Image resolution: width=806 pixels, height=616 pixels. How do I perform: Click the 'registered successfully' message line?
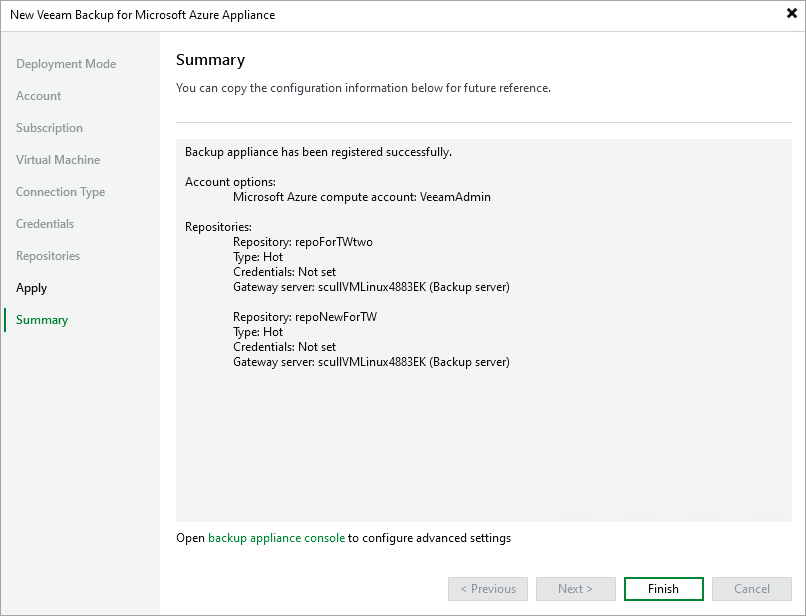[319, 152]
